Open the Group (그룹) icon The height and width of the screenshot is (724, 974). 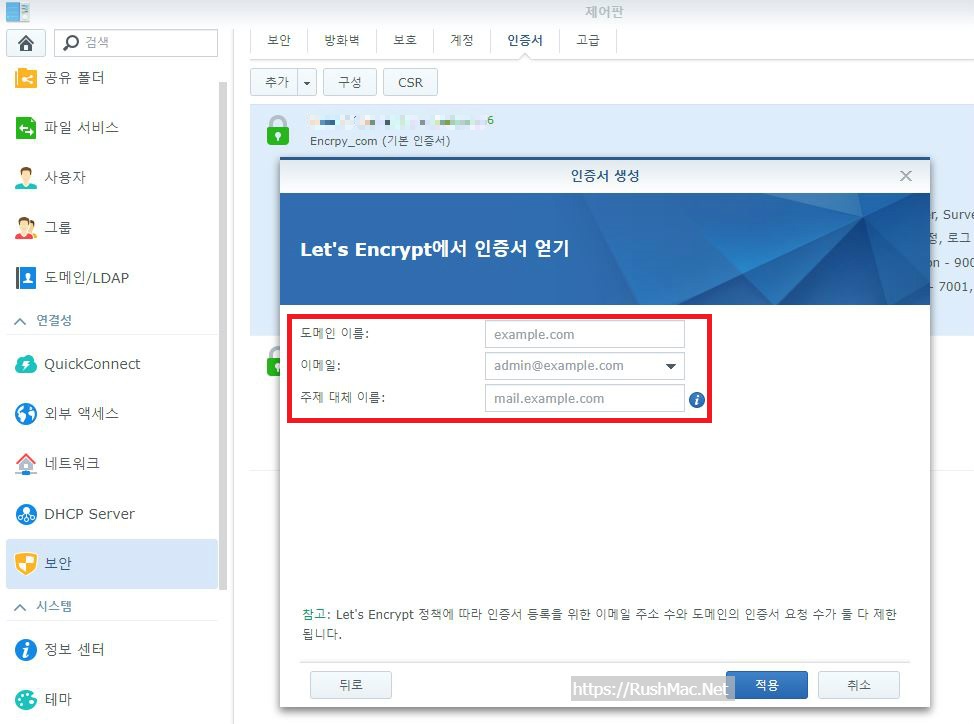coord(25,228)
